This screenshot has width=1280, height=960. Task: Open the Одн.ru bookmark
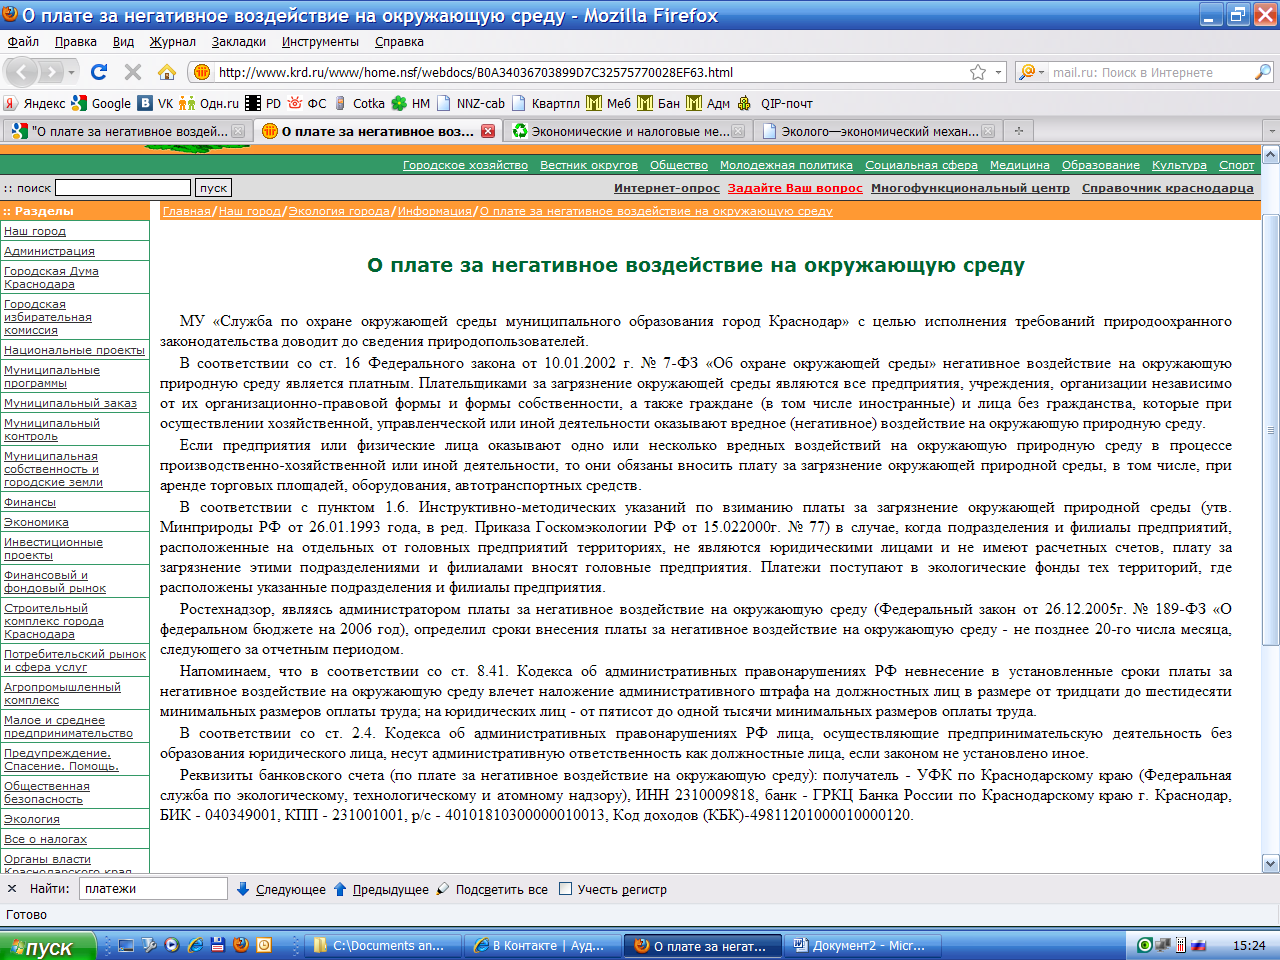click(210, 103)
